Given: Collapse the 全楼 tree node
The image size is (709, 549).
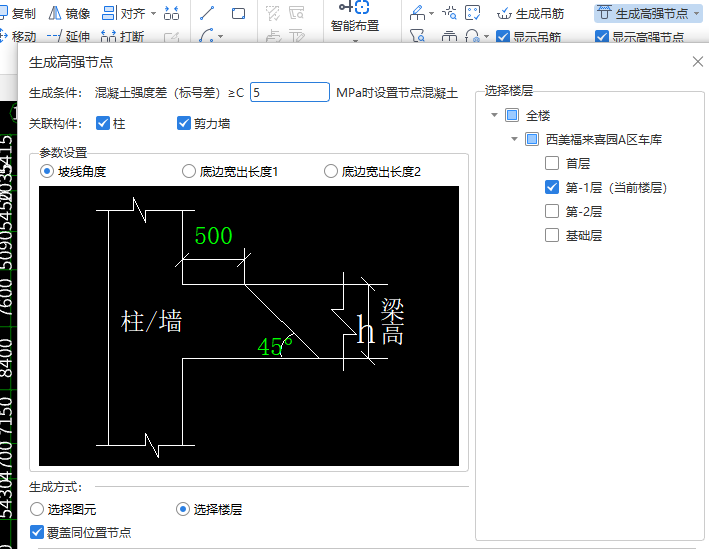Looking at the screenshot, I should point(494,115).
